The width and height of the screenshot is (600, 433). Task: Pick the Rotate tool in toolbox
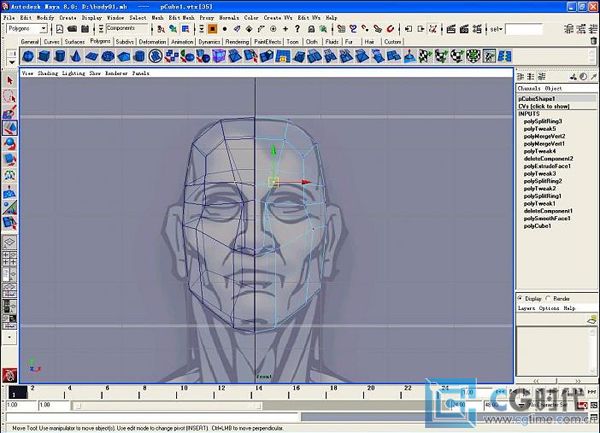(10, 143)
